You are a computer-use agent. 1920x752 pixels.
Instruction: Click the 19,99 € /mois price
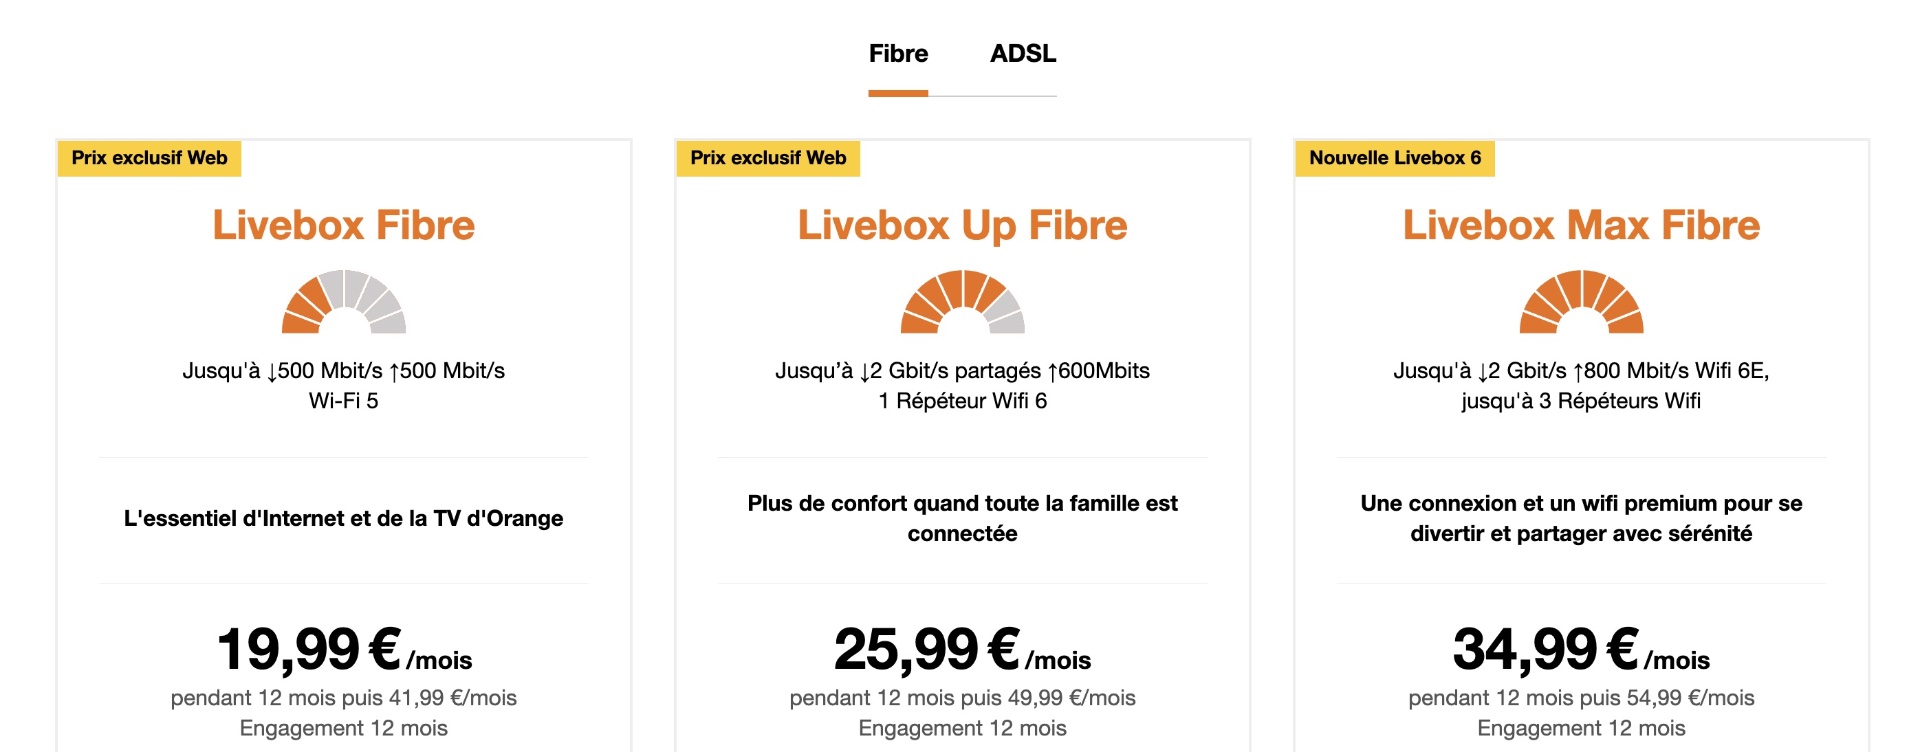tap(344, 650)
